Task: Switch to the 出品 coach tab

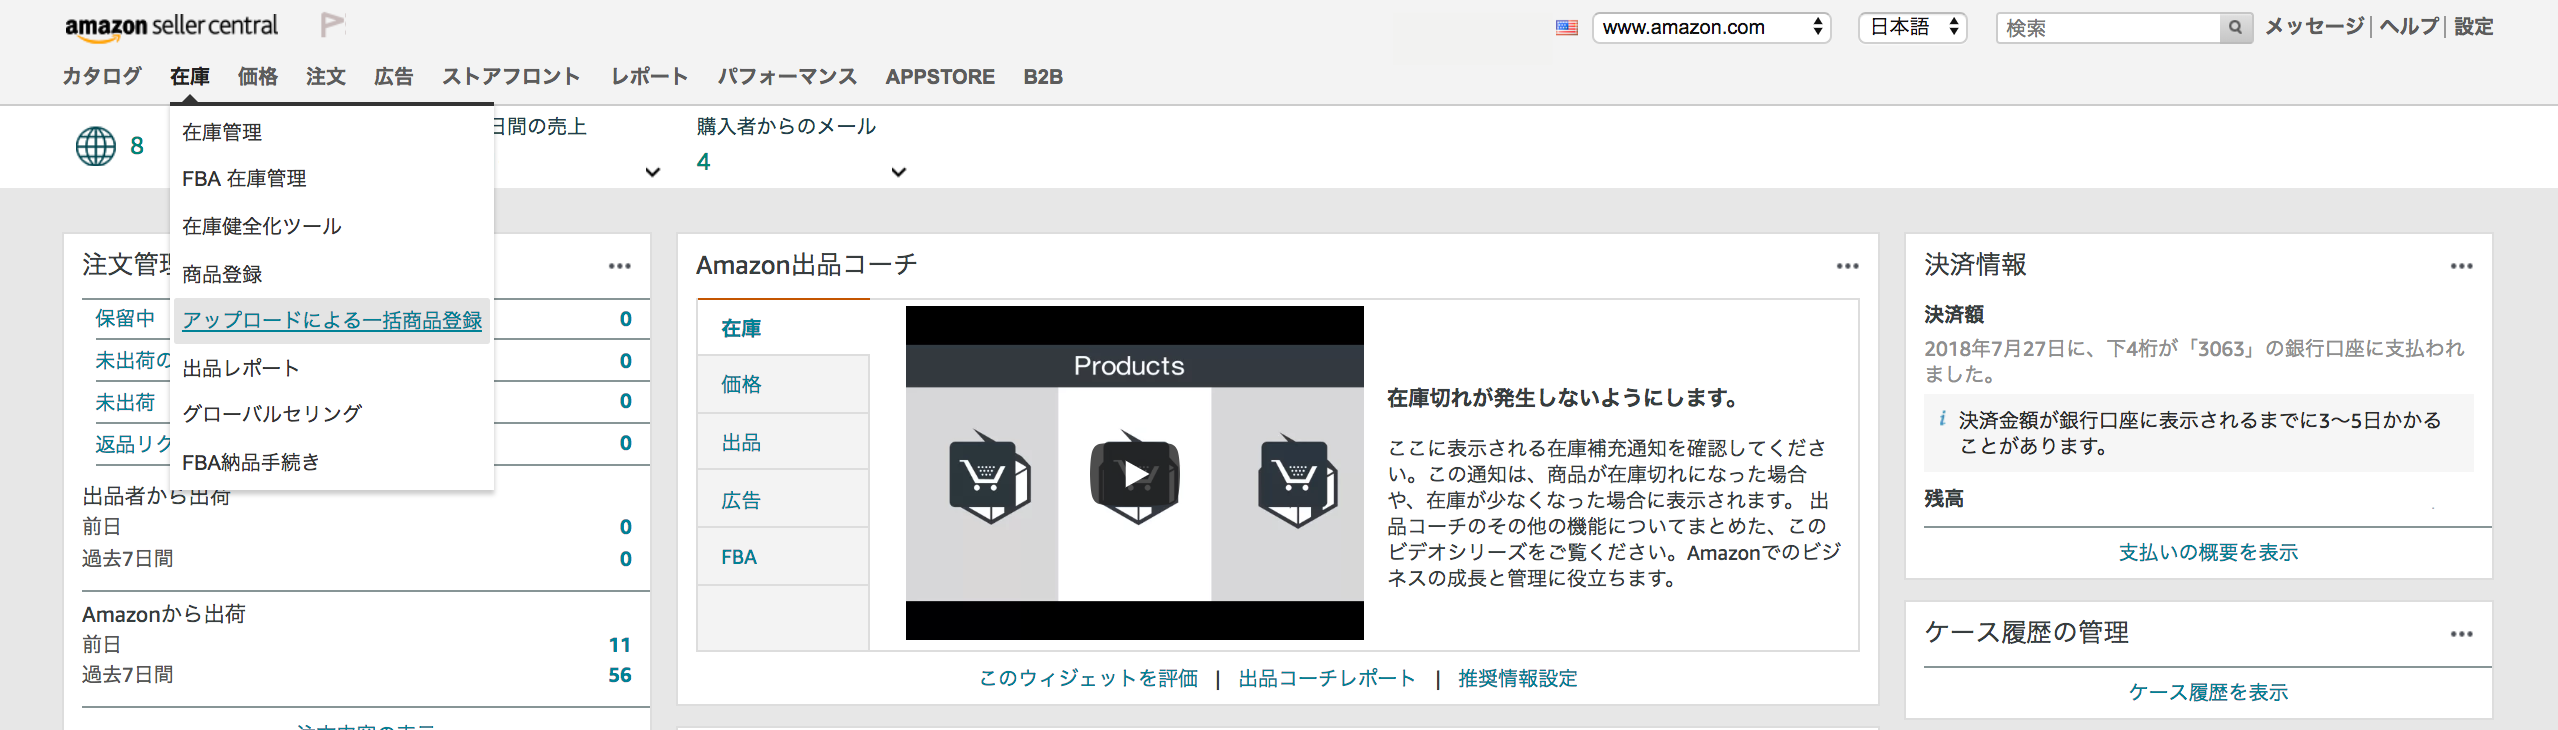Action: [x=783, y=442]
